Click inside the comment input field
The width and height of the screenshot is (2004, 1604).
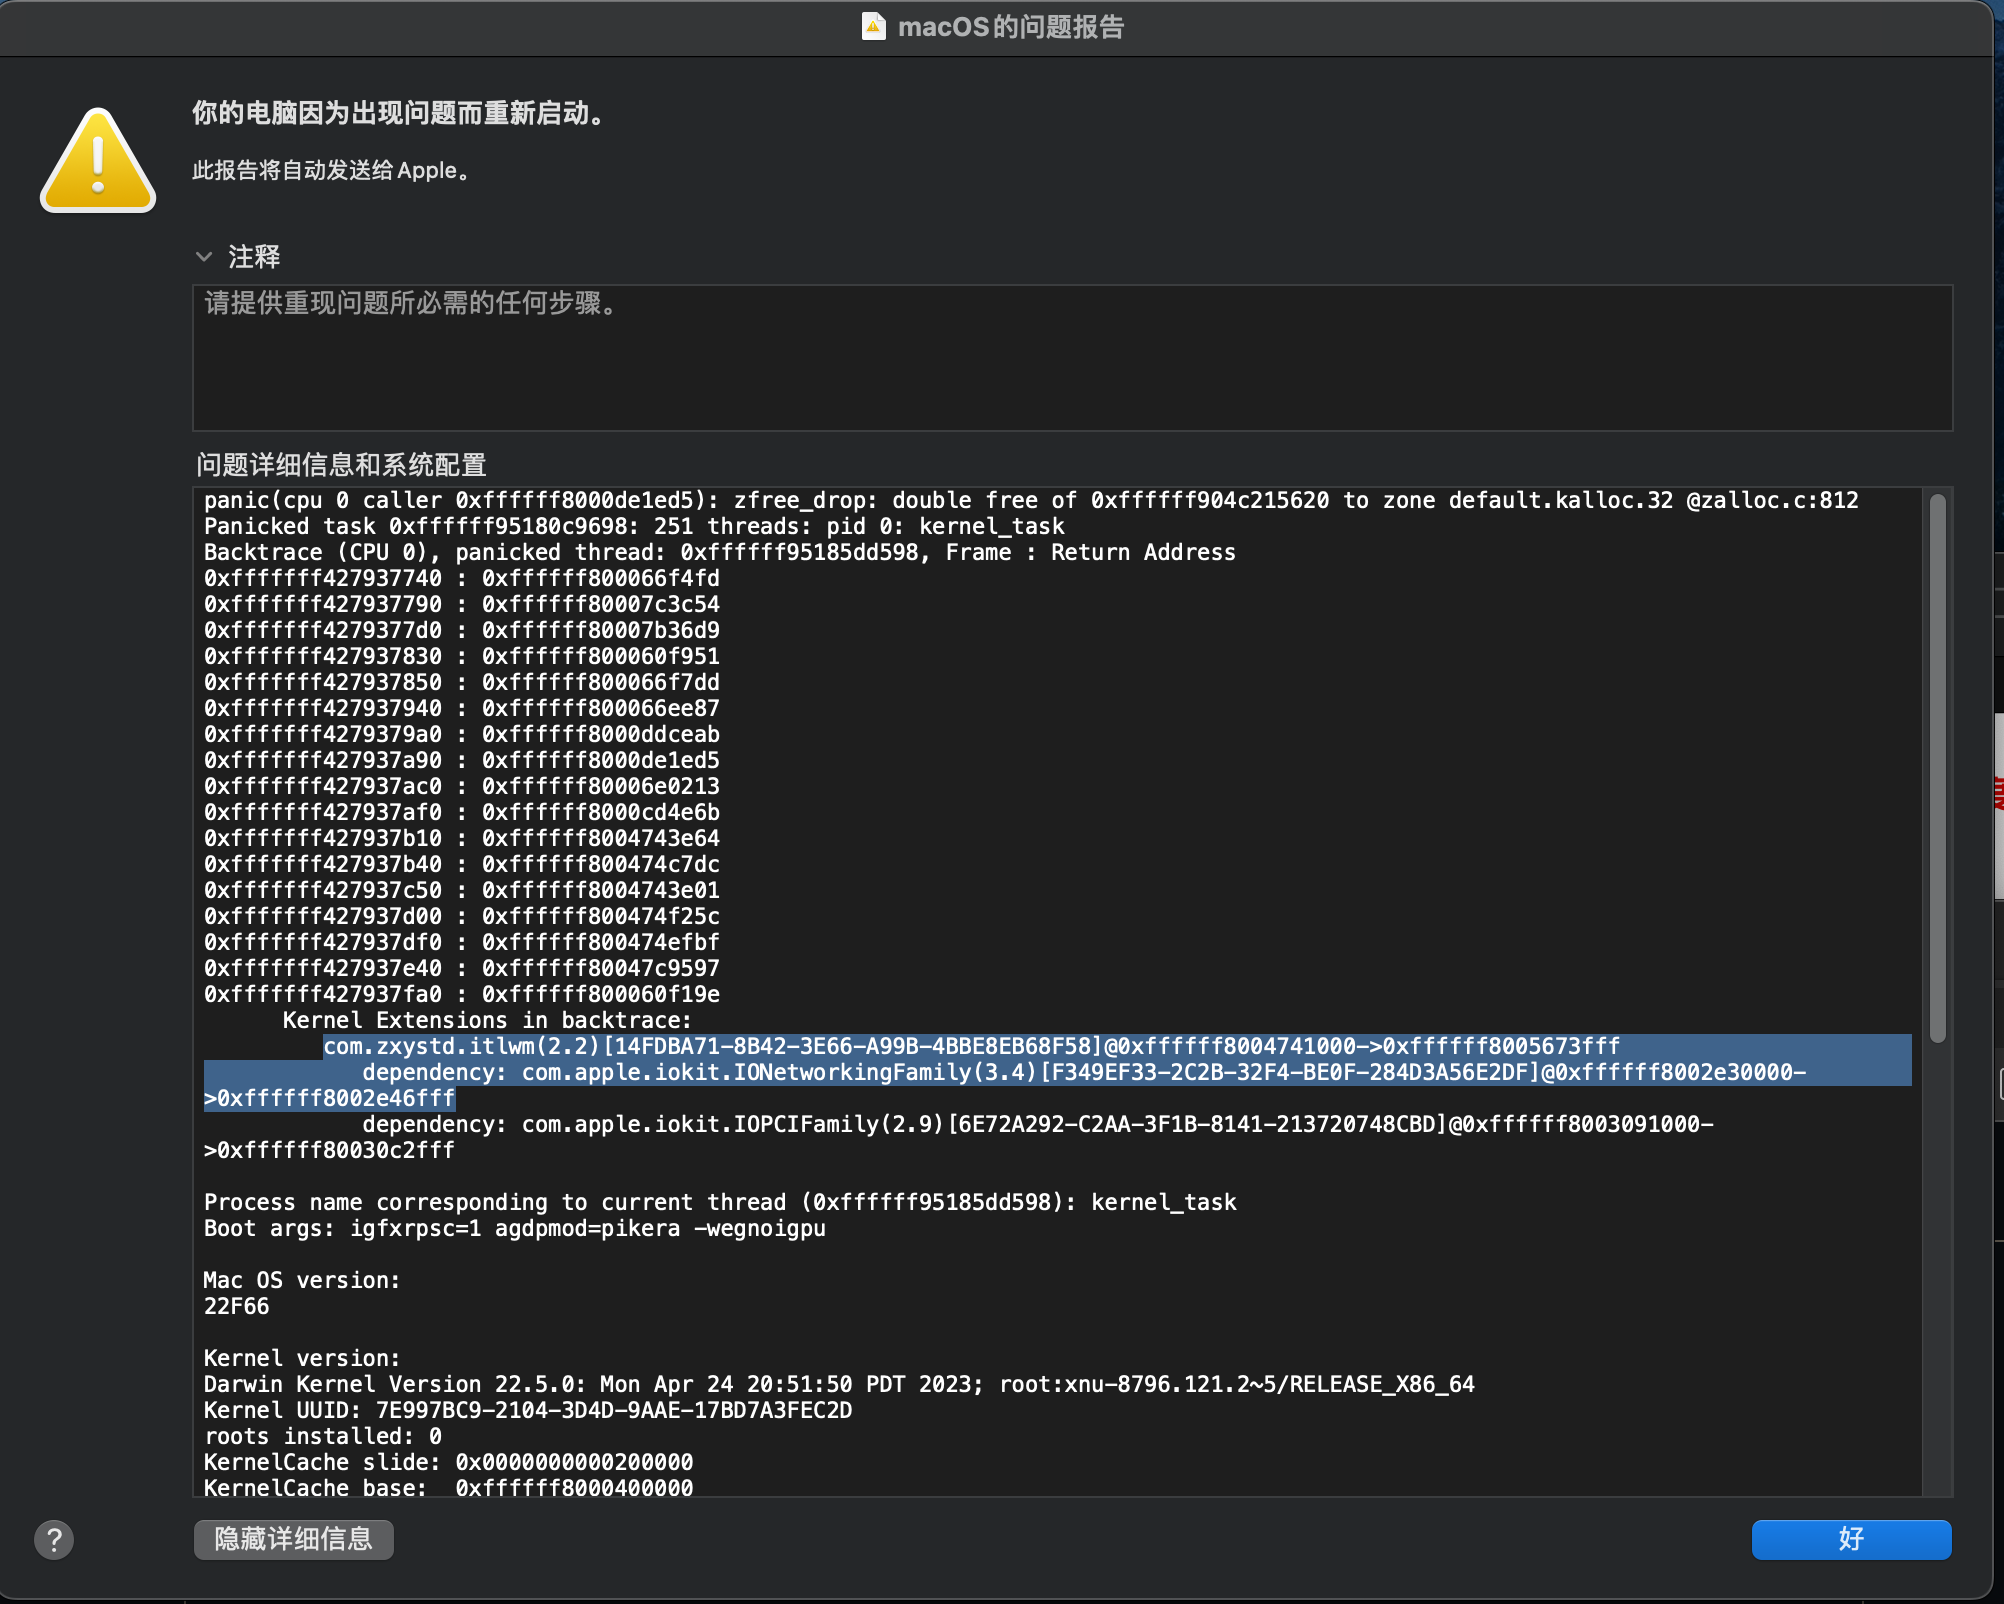(x=1070, y=358)
